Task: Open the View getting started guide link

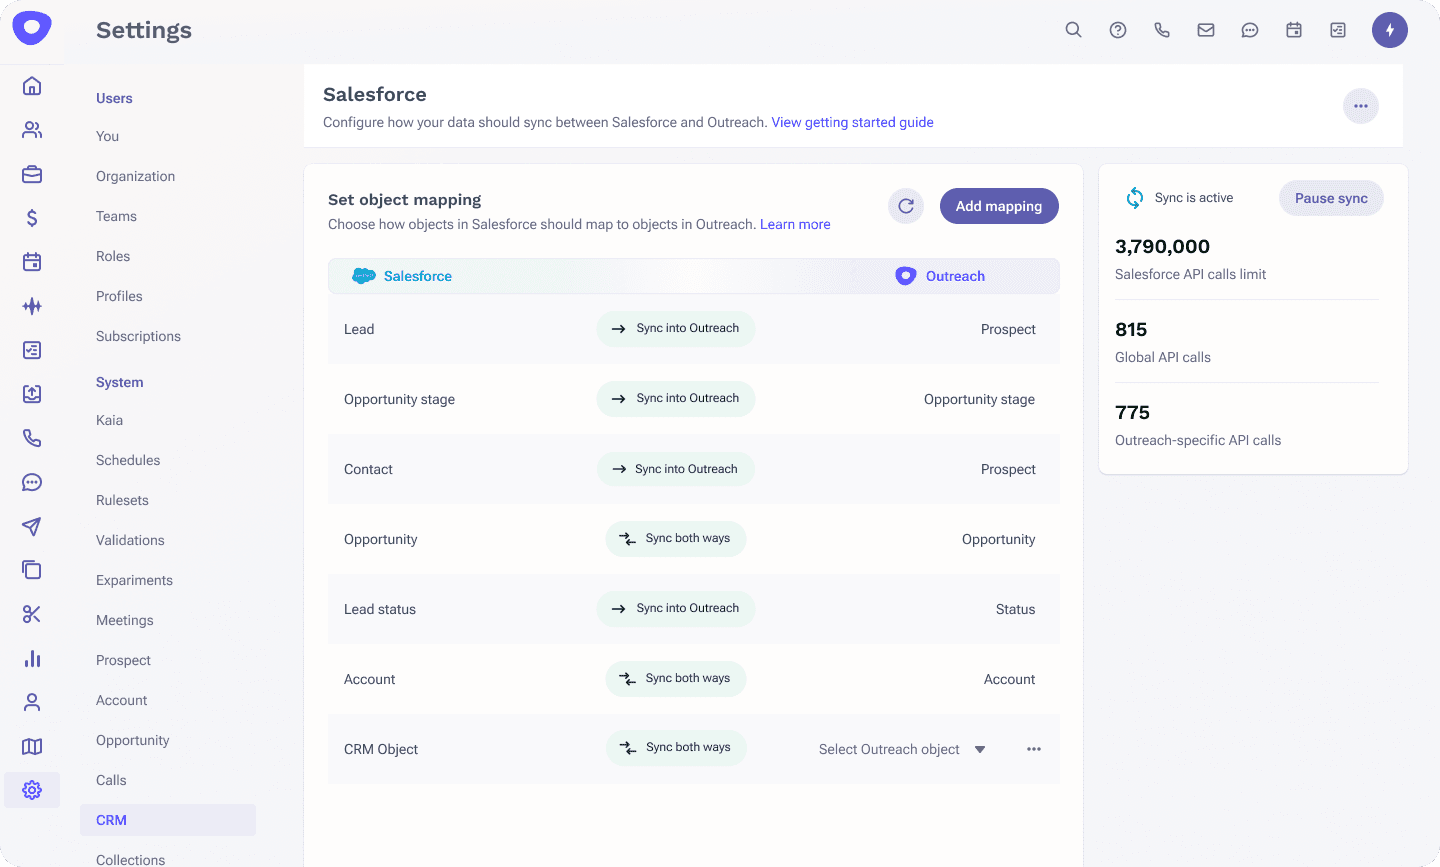Action: (x=852, y=122)
